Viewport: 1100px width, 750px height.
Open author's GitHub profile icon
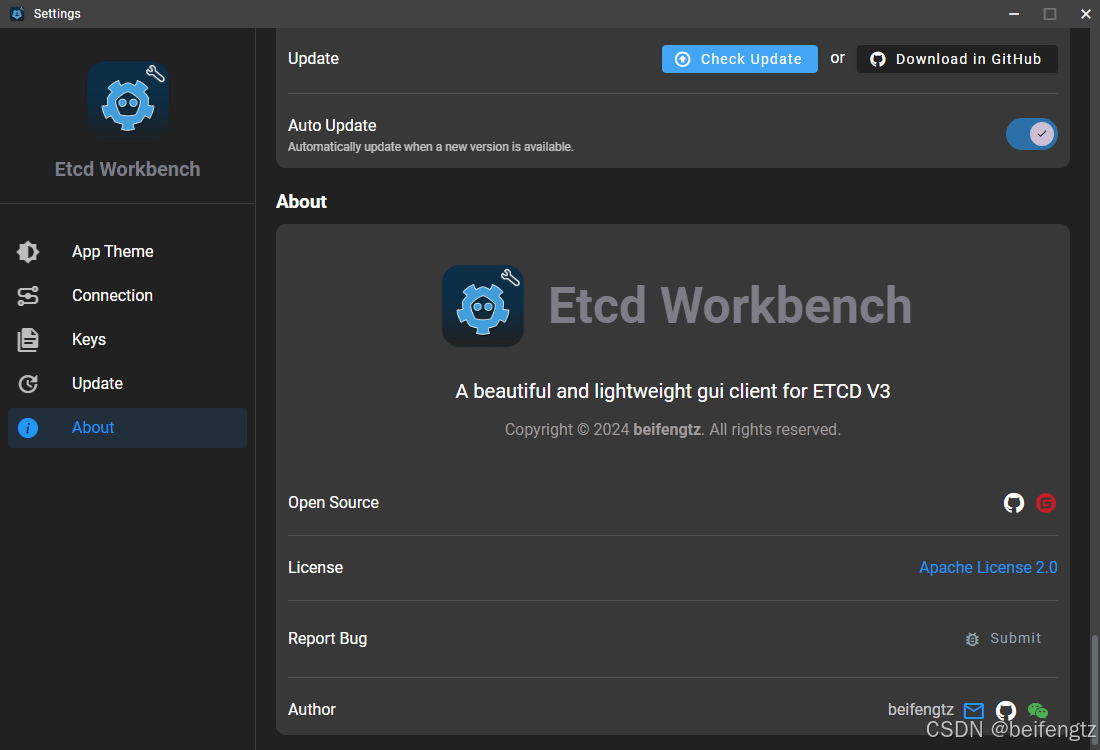(x=1006, y=711)
